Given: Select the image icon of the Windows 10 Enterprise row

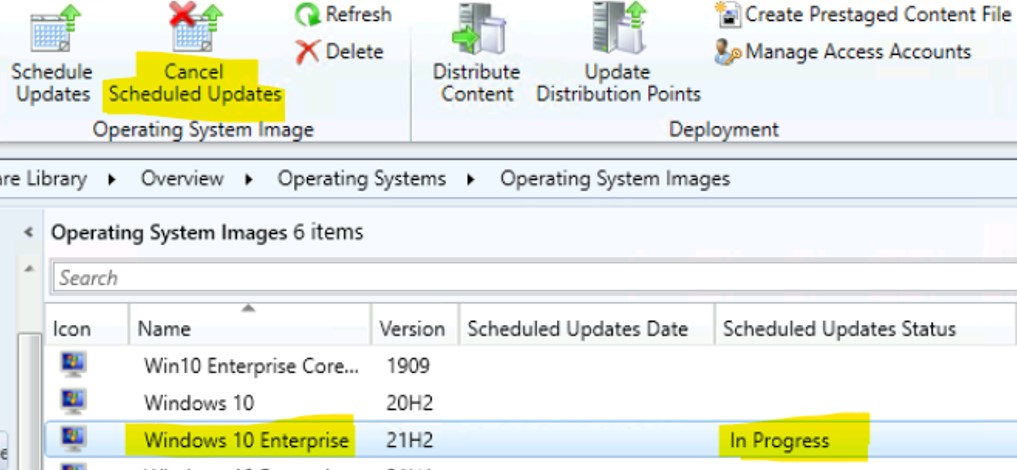Looking at the screenshot, I should pos(73,440).
